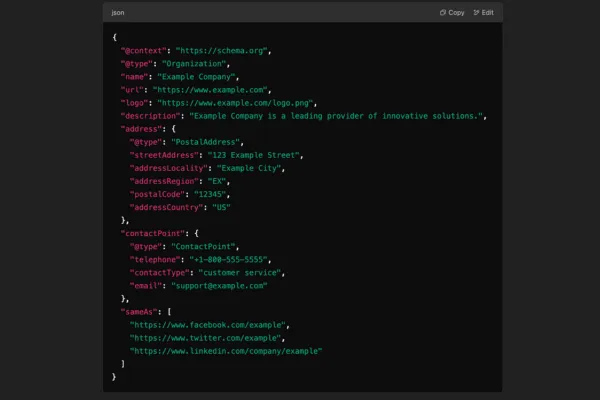Screen dimensions: 600x400
Task: Click the LinkedIn company URL
Action: [x=226, y=351]
